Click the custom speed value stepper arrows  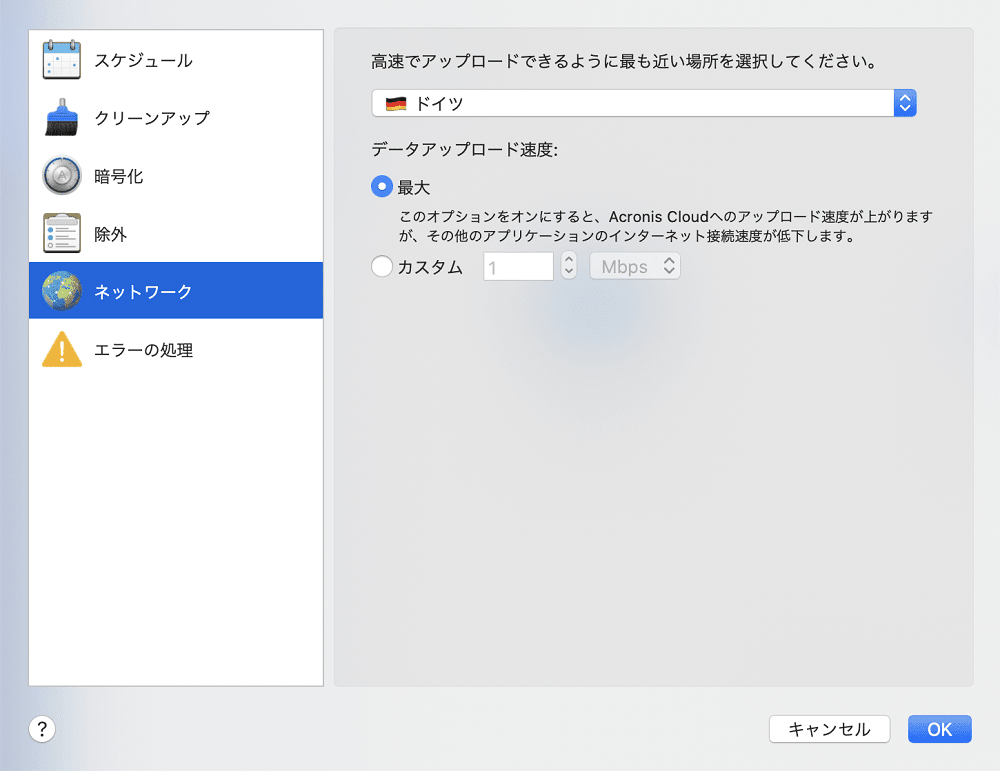click(569, 266)
